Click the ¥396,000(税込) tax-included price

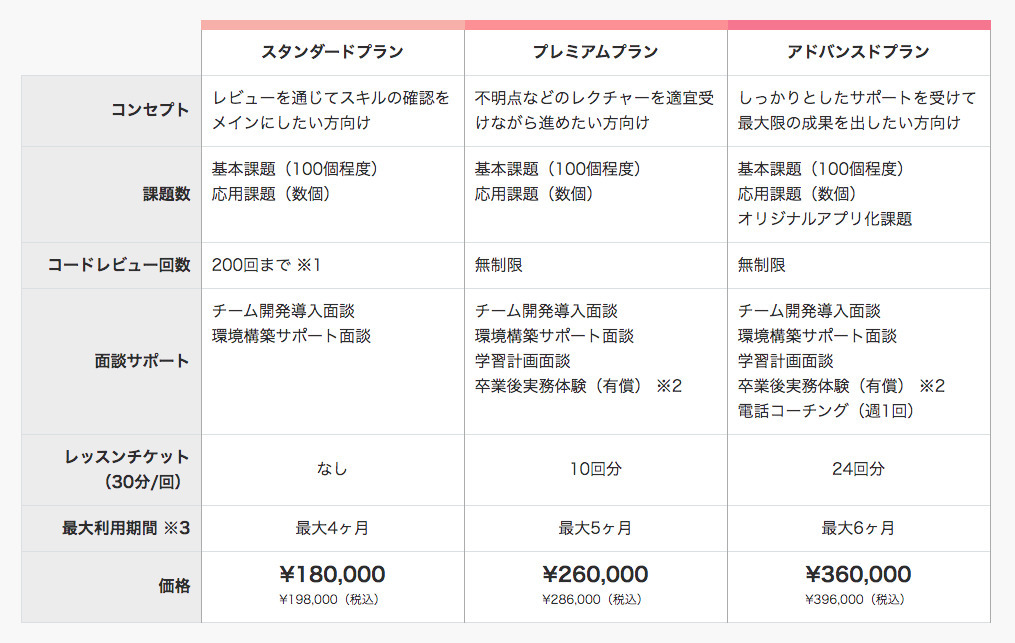click(855, 600)
